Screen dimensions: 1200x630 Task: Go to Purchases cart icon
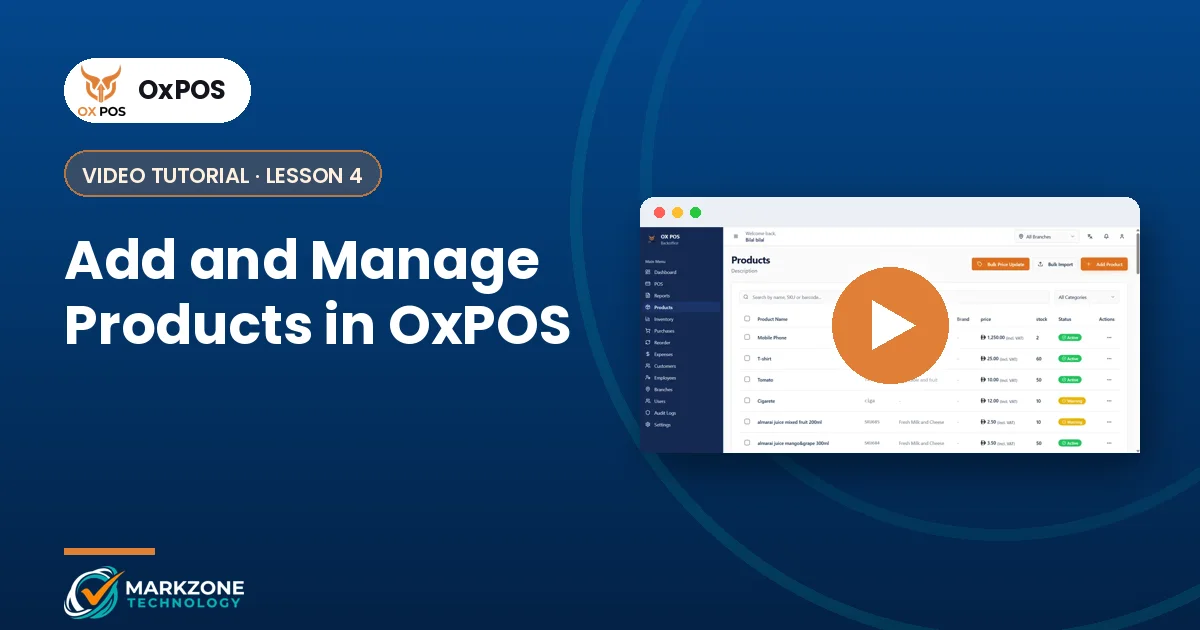click(x=648, y=331)
